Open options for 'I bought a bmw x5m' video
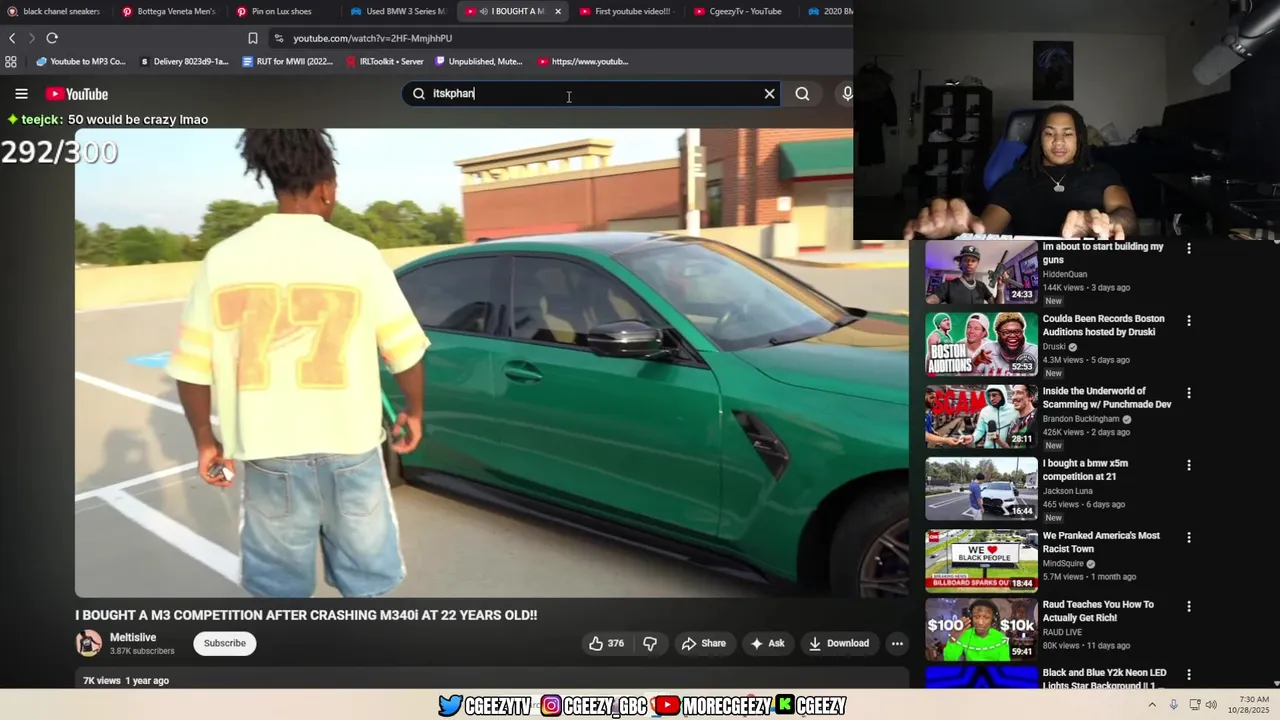The width and height of the screenshot is (1280, 720). (x=1189, y=465)
